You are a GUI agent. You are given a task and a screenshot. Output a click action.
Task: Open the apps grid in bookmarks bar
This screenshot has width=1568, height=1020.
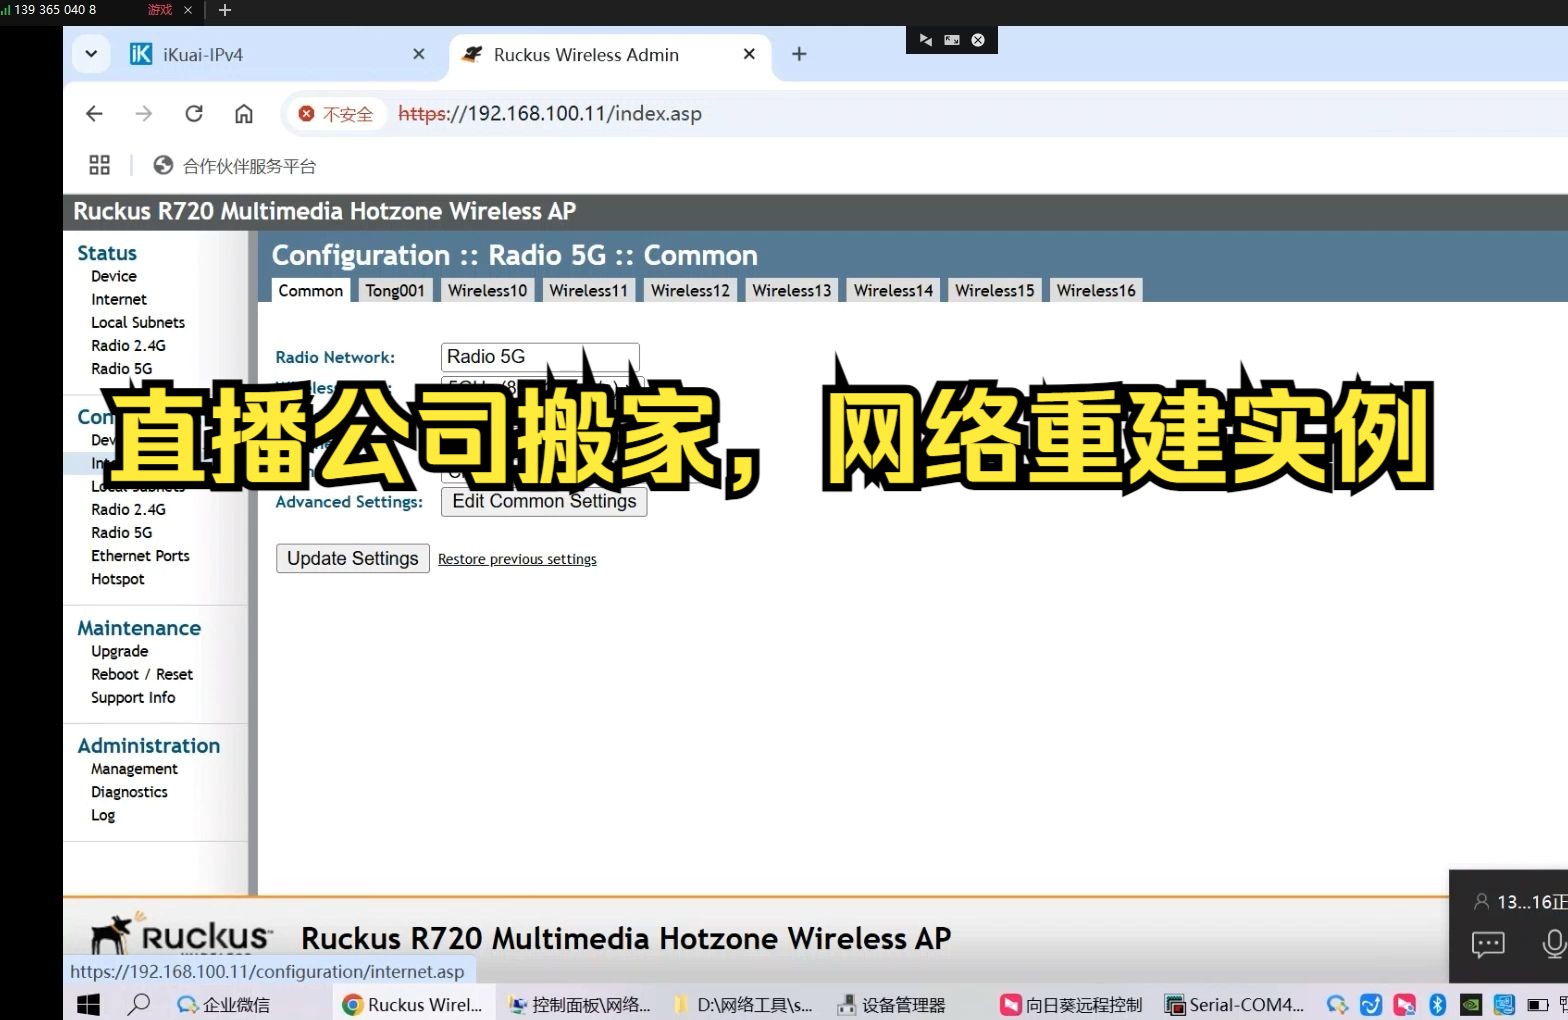click(x=99, y=165)
